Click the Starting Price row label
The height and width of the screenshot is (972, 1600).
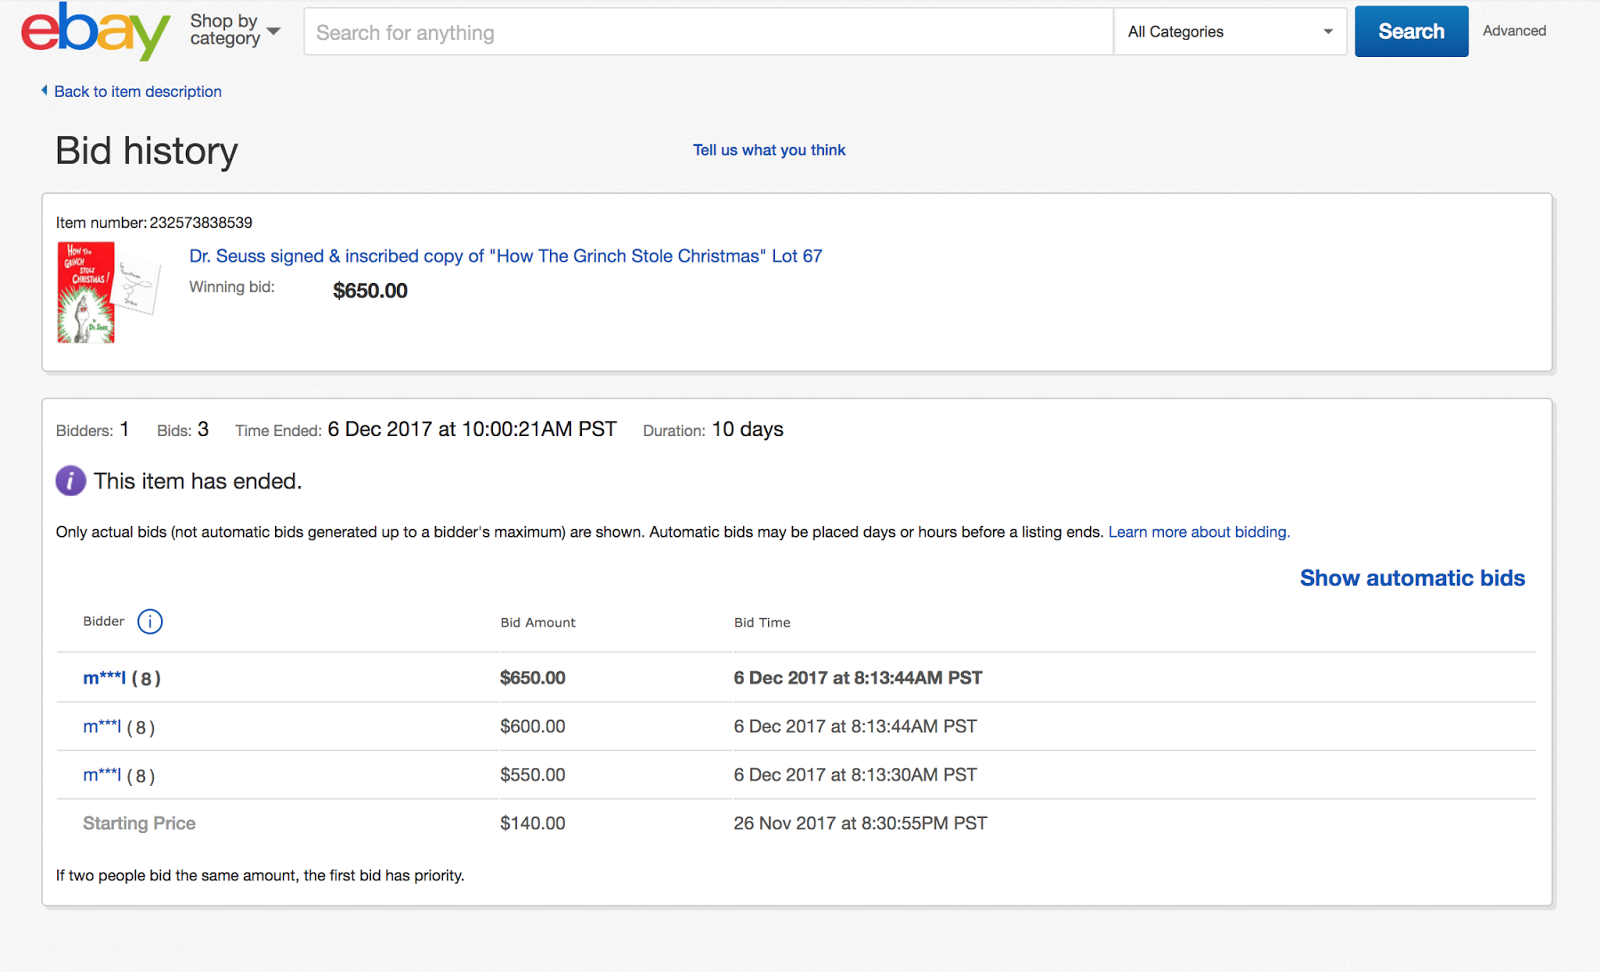click(x=139, y=824)
